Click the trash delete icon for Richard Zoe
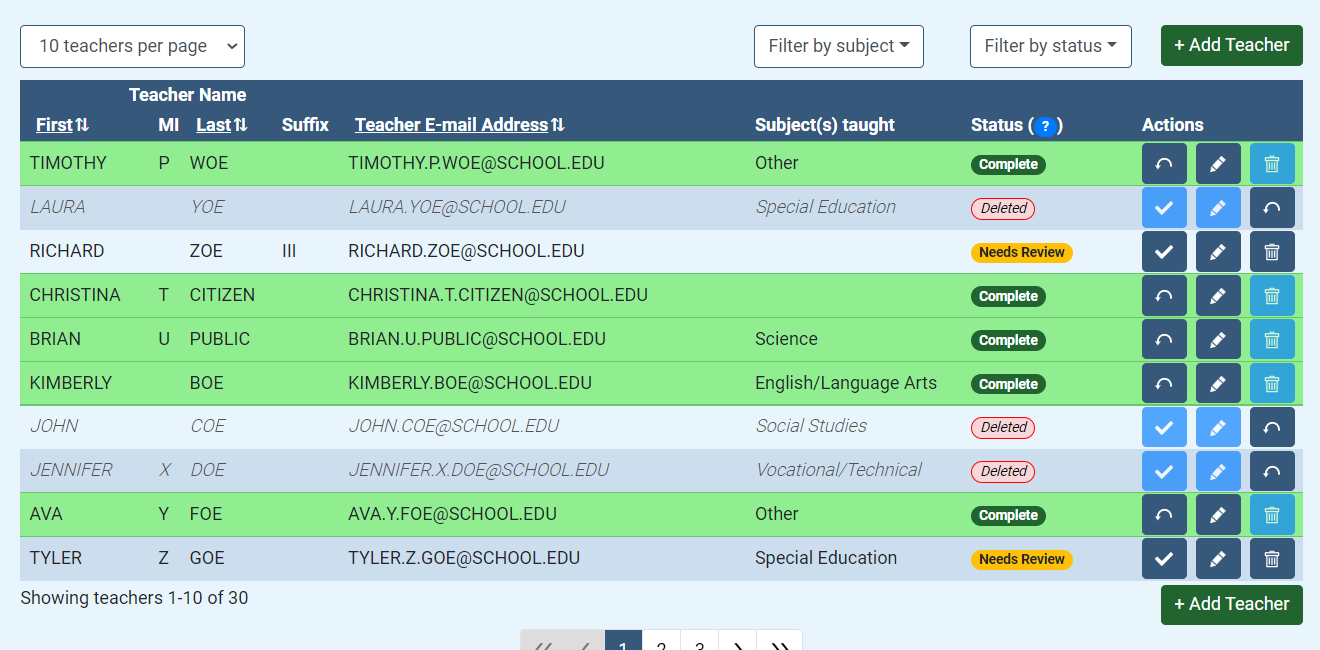1320x650 pixels. click(1272, 252)
